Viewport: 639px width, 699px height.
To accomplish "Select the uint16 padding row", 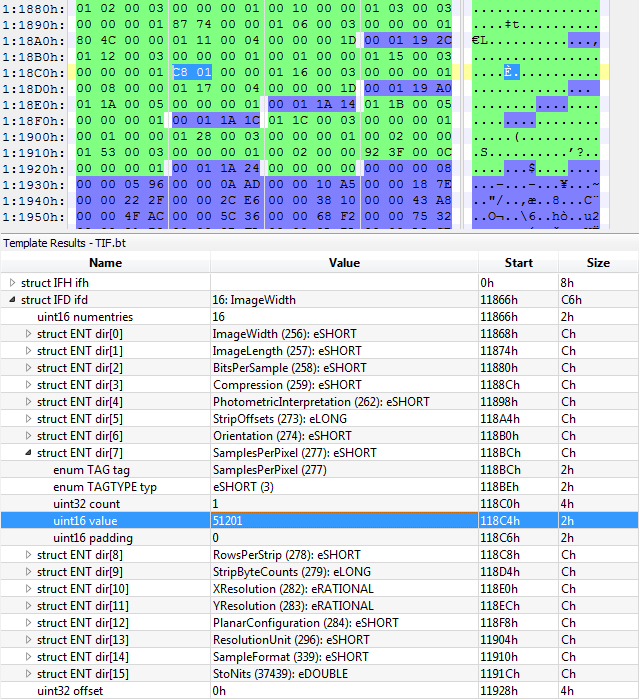I will (319, 538).
